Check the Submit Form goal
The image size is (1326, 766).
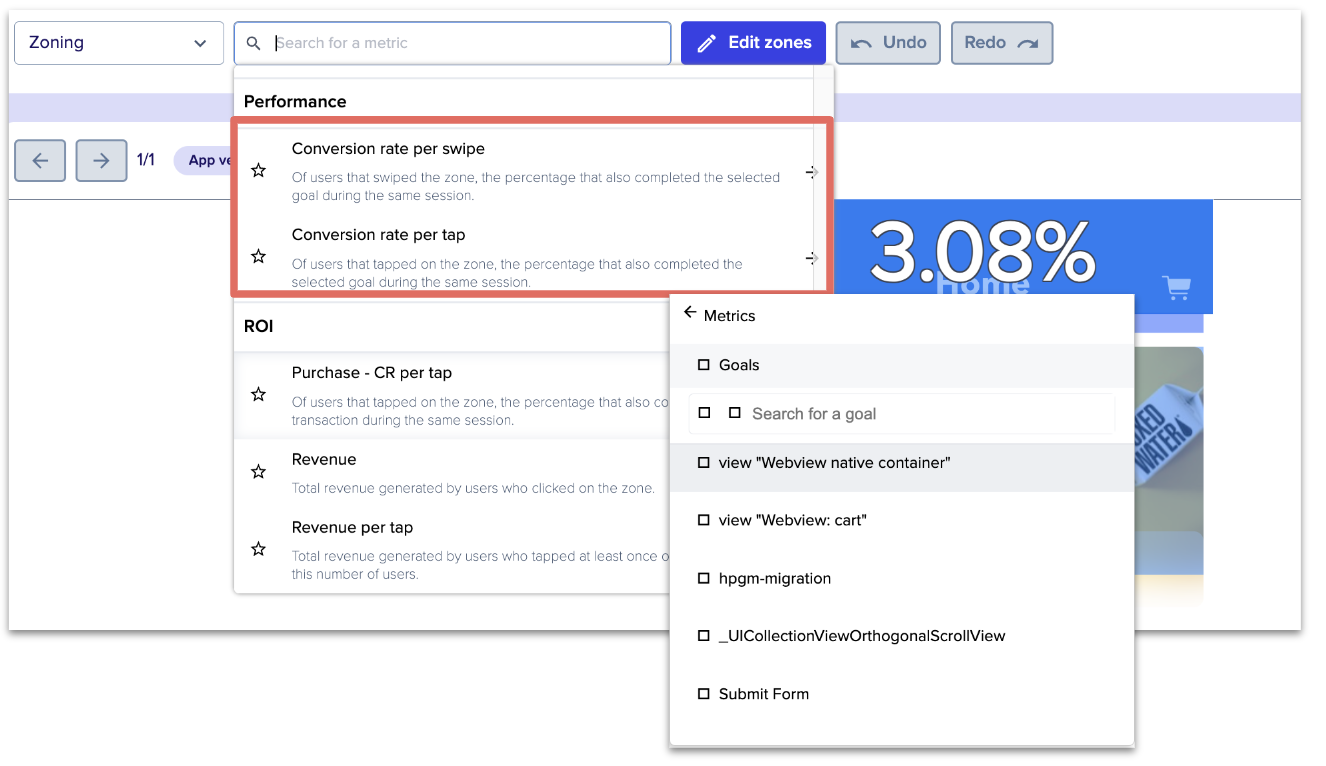[x=701, y=693]
